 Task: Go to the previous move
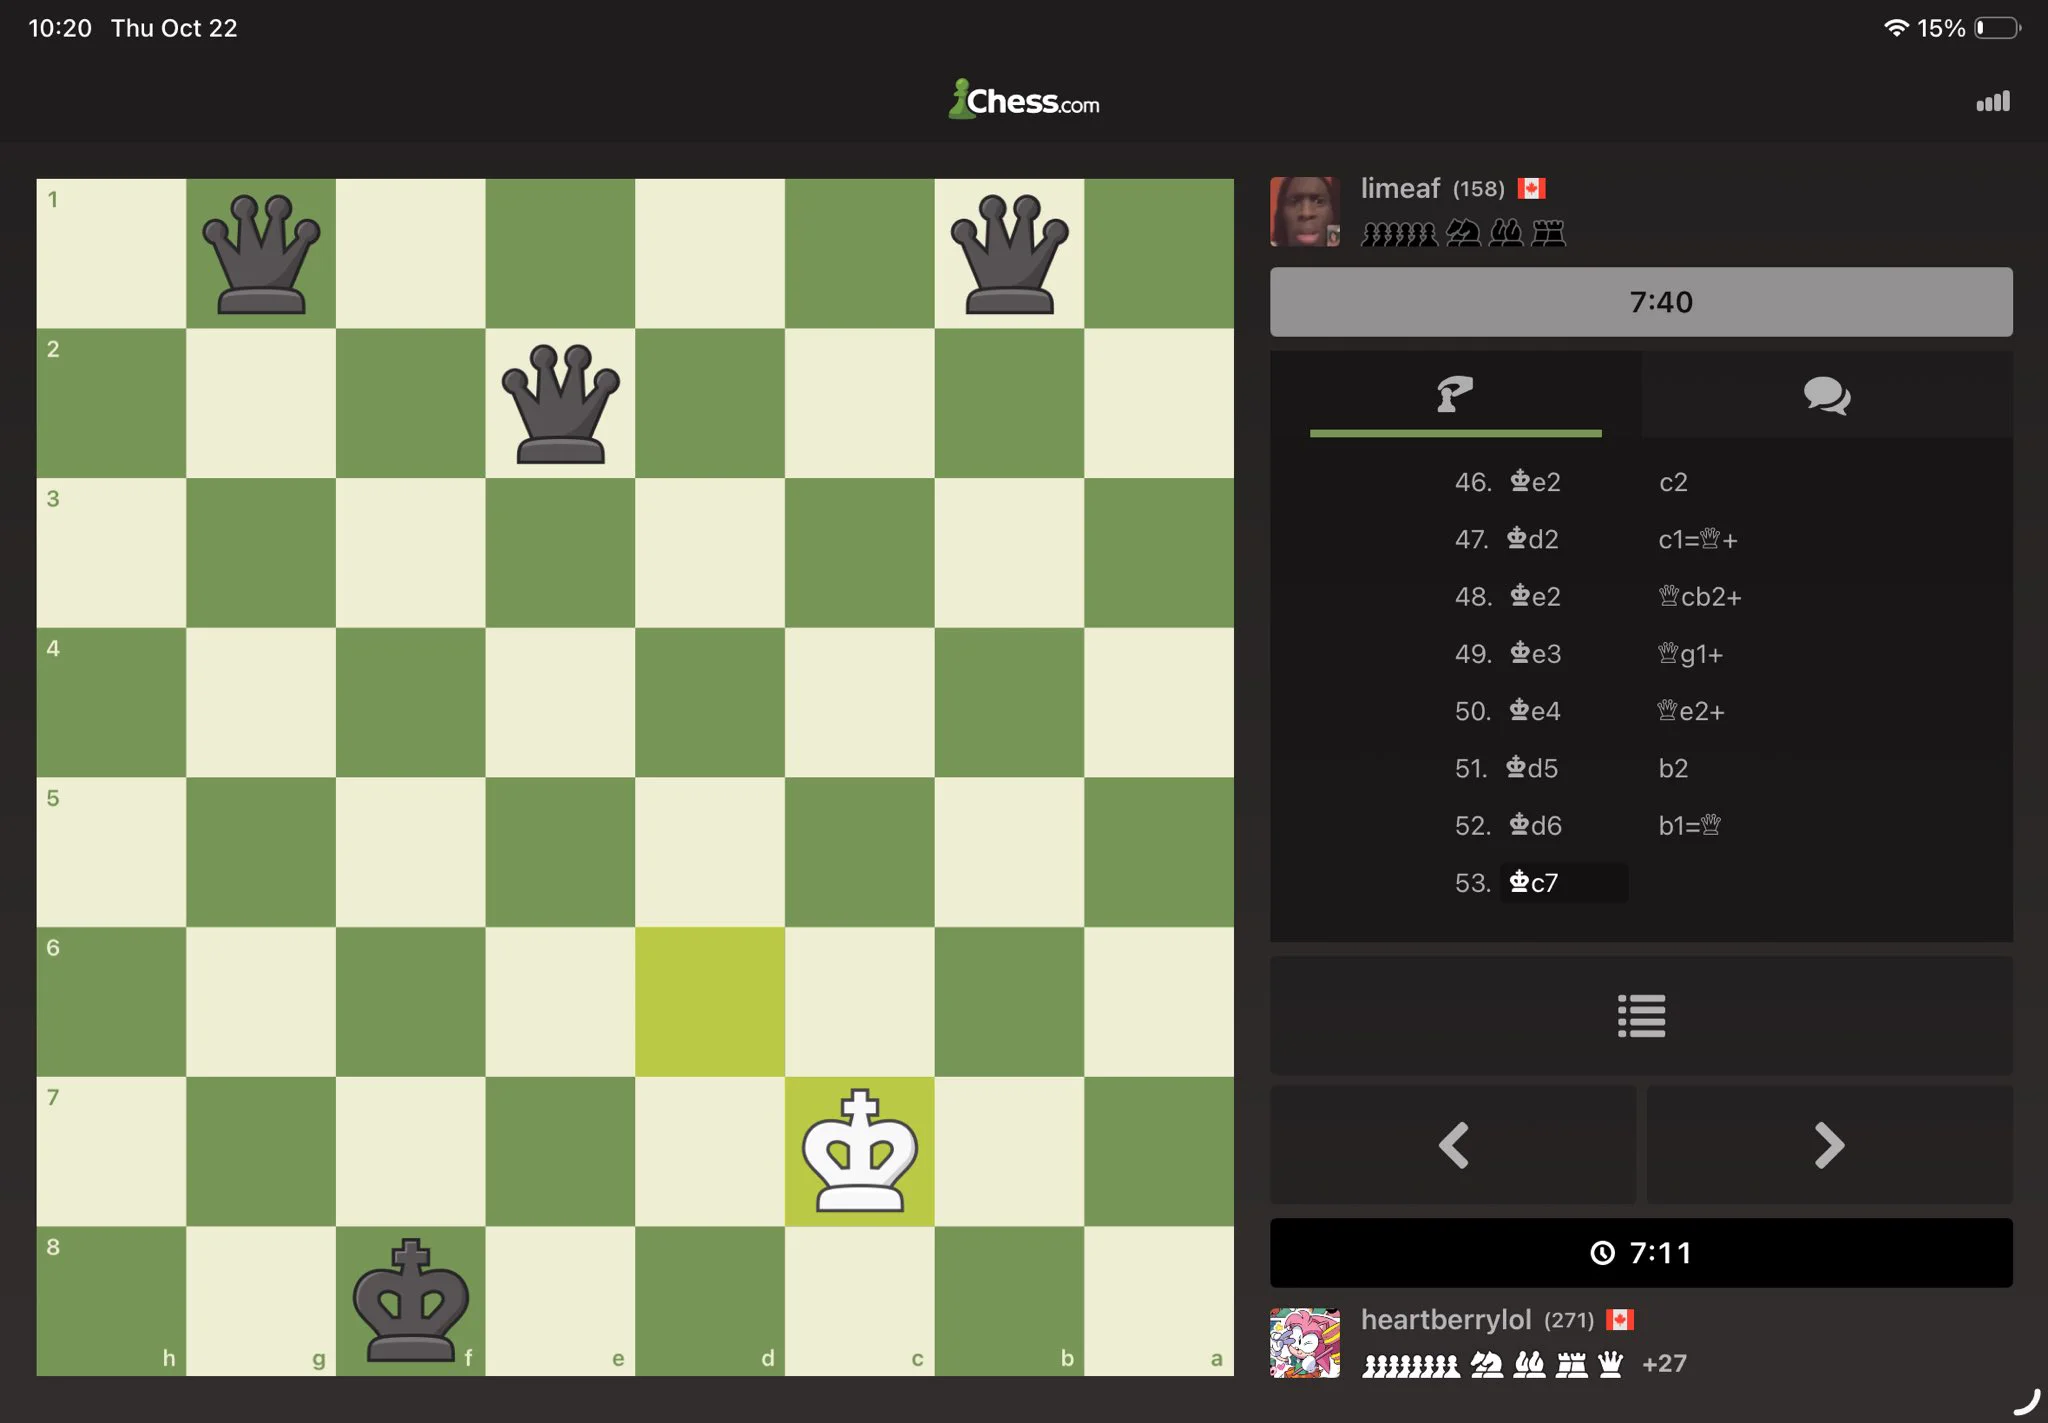1453,1145
